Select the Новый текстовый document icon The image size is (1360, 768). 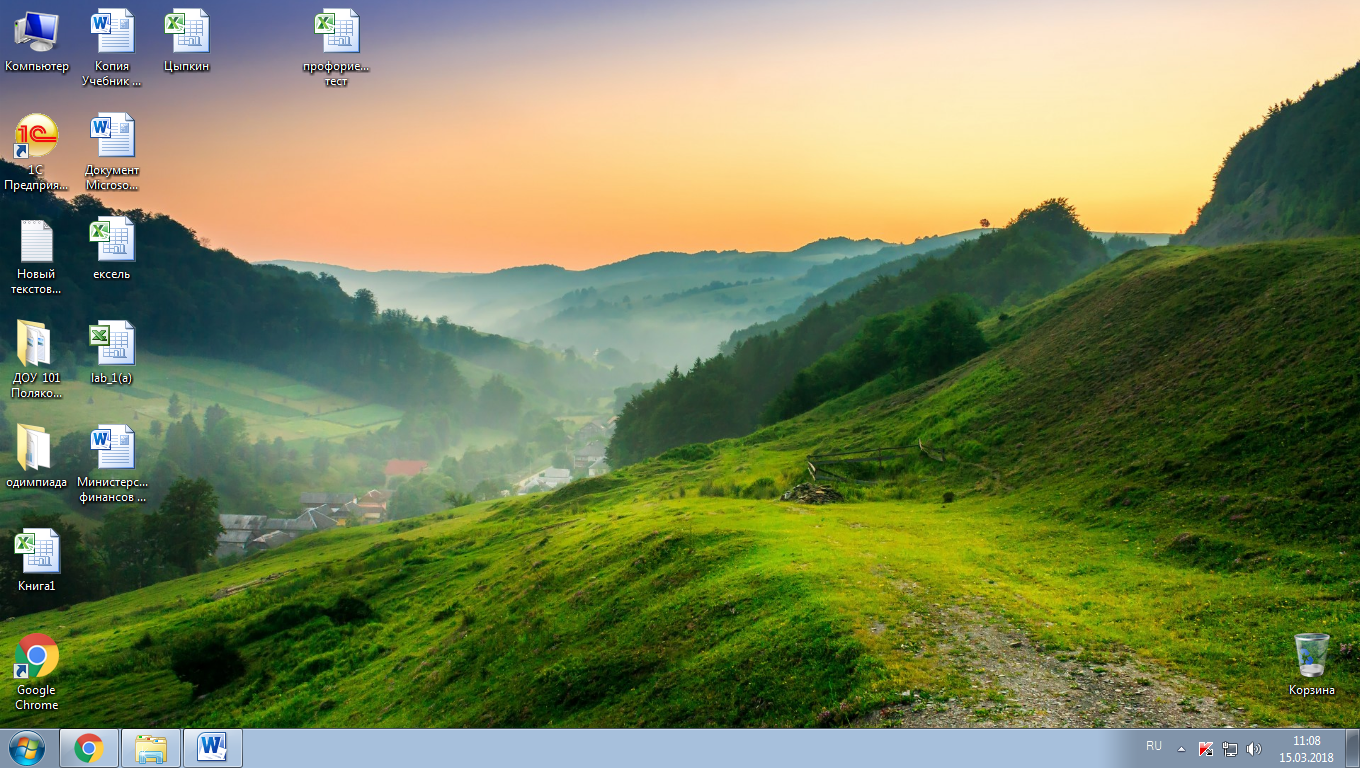(x=37, y=256)
